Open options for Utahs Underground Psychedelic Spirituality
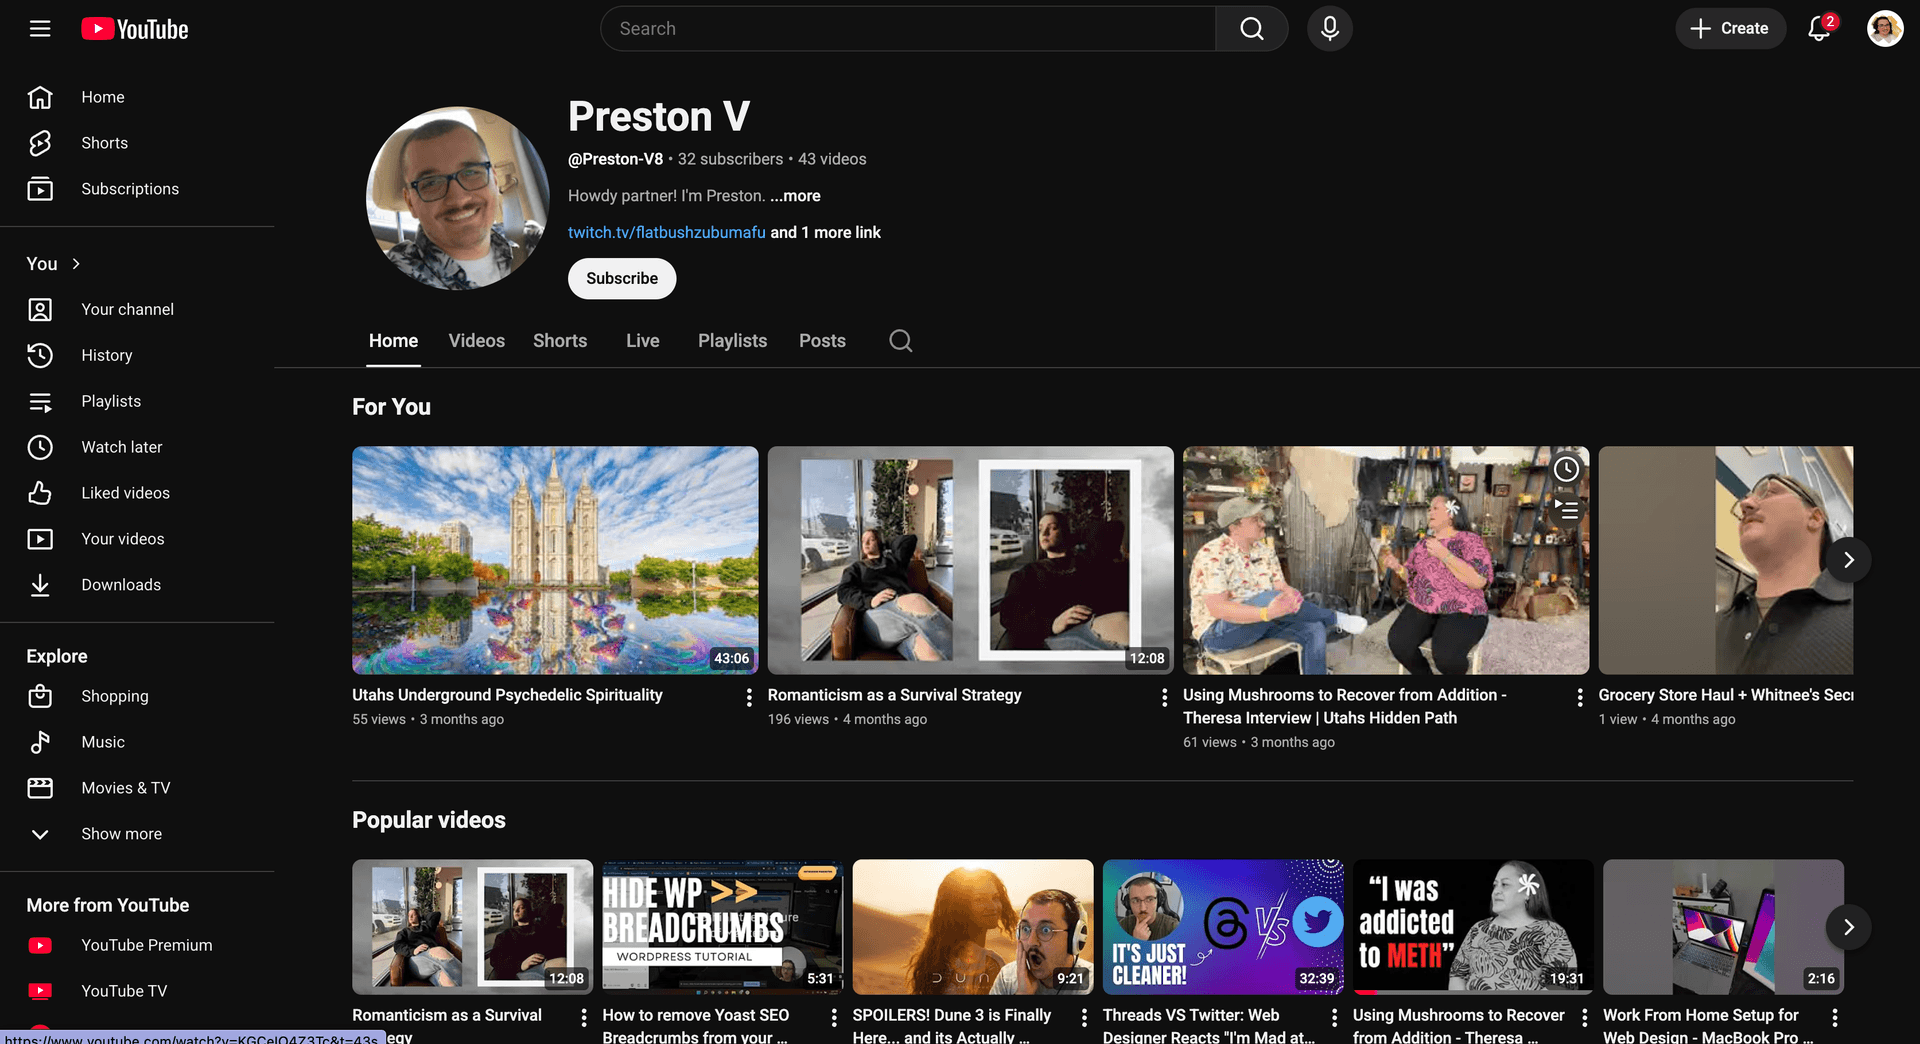1920x1044 pixels. [749, 697]
